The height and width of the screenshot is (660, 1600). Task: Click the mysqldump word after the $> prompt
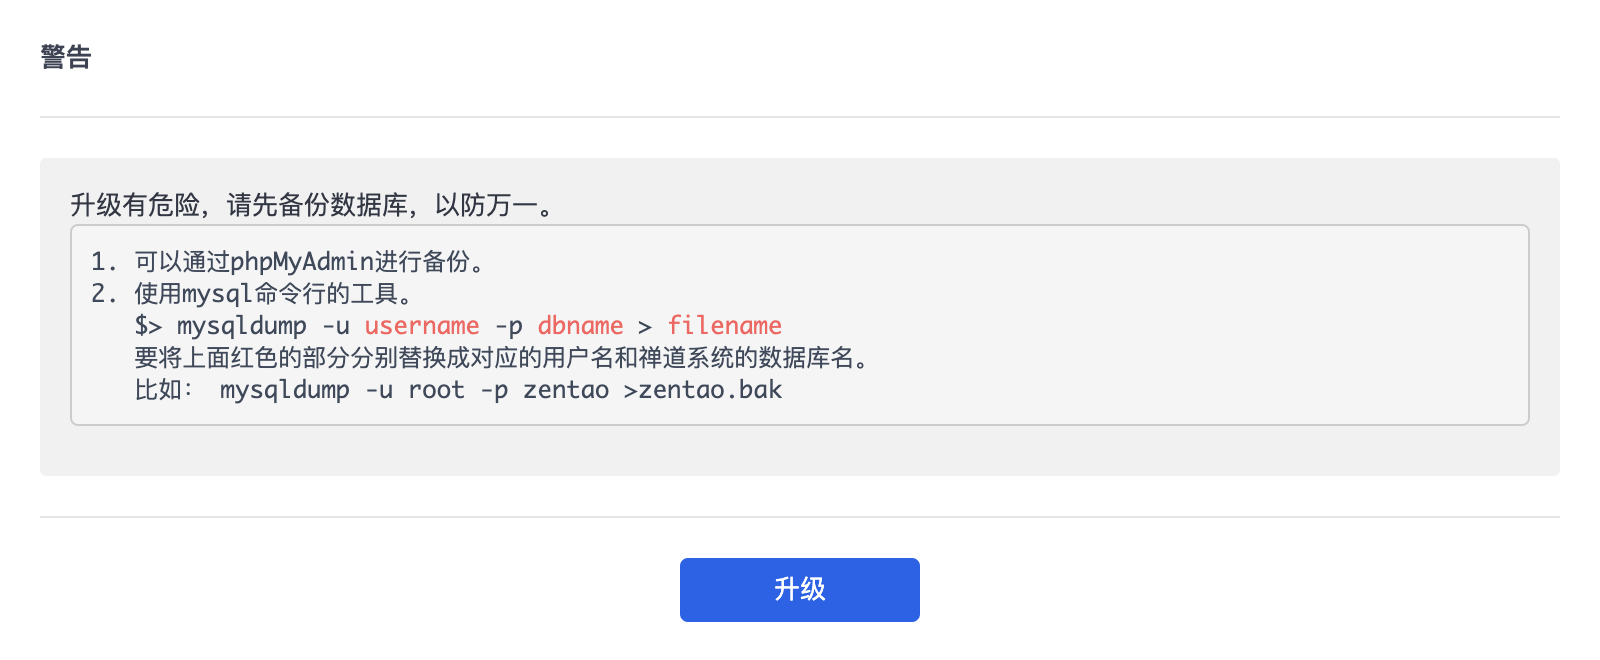242,326
